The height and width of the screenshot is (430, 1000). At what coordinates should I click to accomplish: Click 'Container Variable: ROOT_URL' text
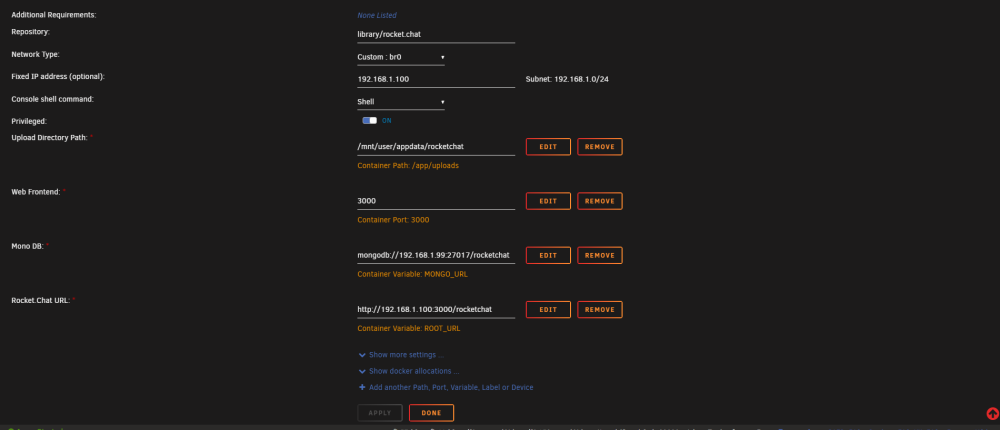click(409, 329)
